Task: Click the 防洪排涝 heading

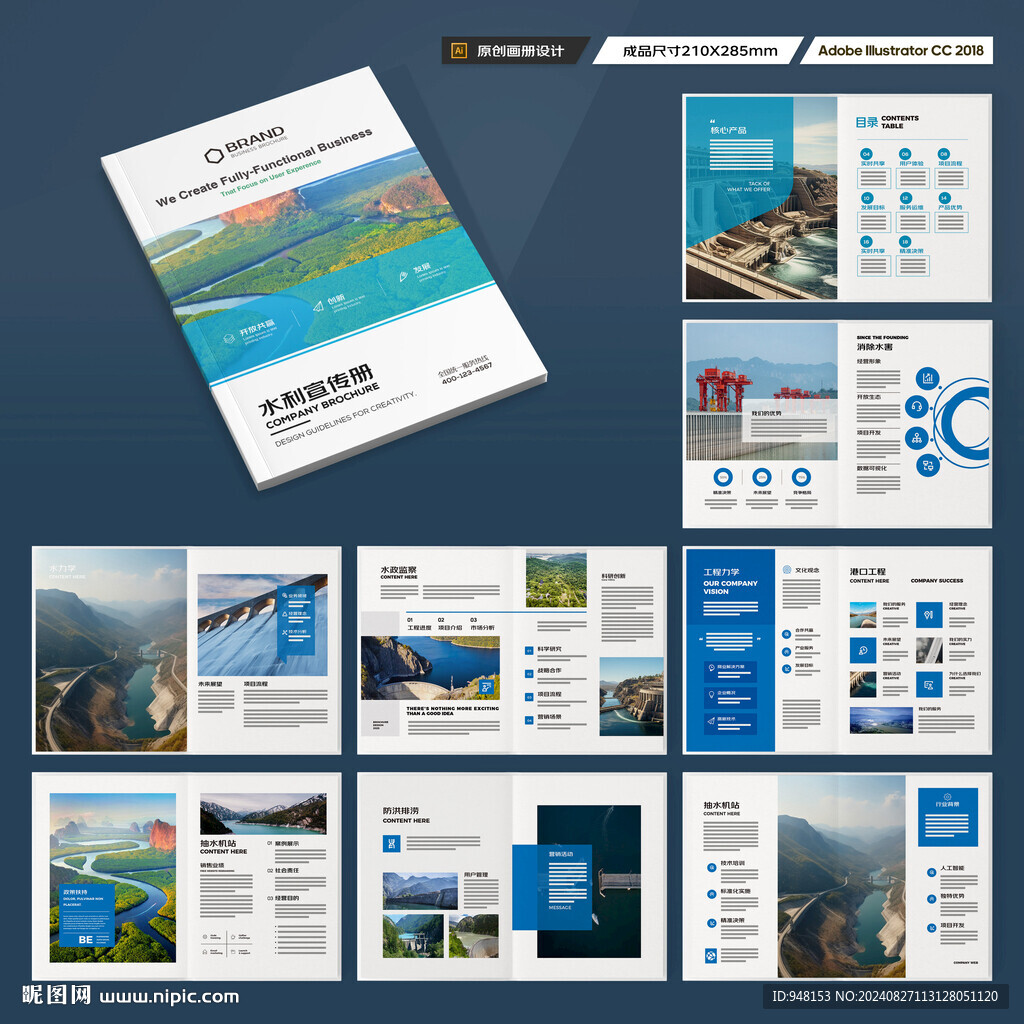Action: [400, 810]
